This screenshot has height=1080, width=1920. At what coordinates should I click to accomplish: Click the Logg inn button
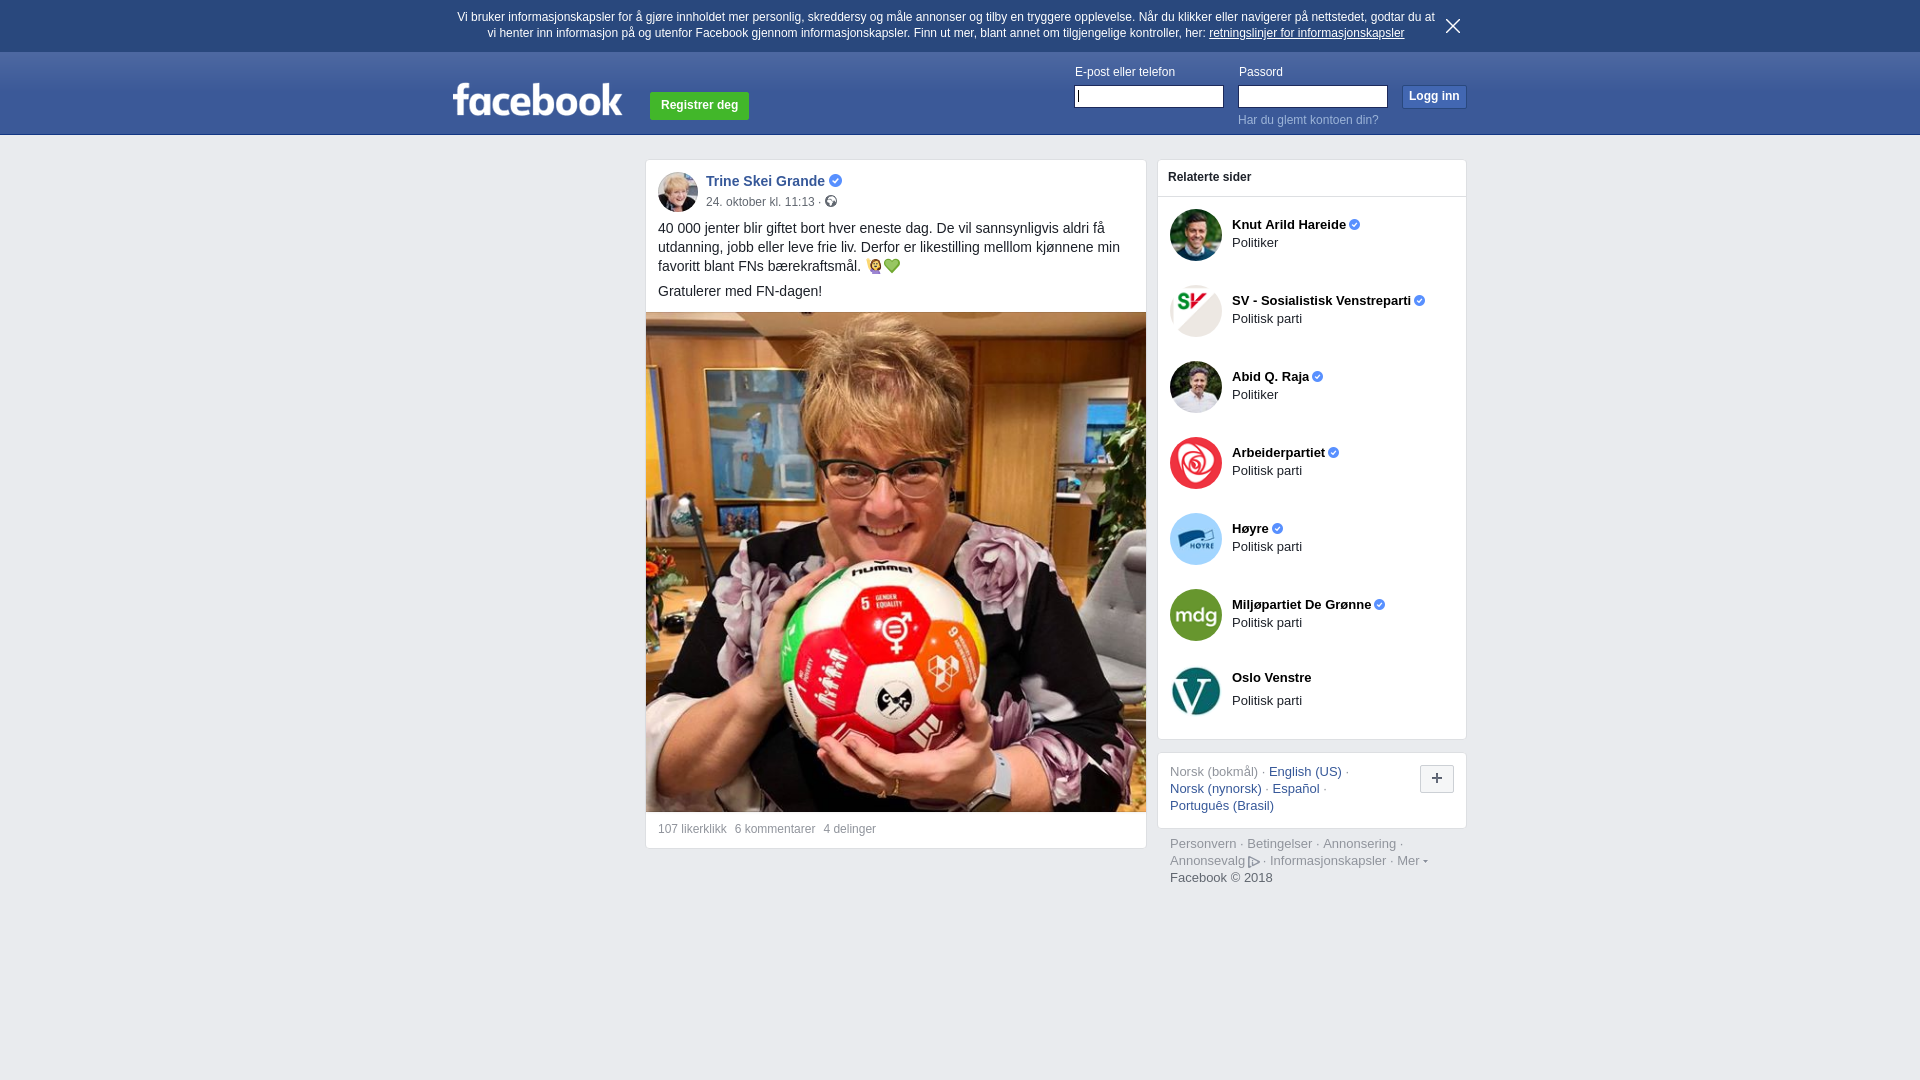[x=1434, y=97]
